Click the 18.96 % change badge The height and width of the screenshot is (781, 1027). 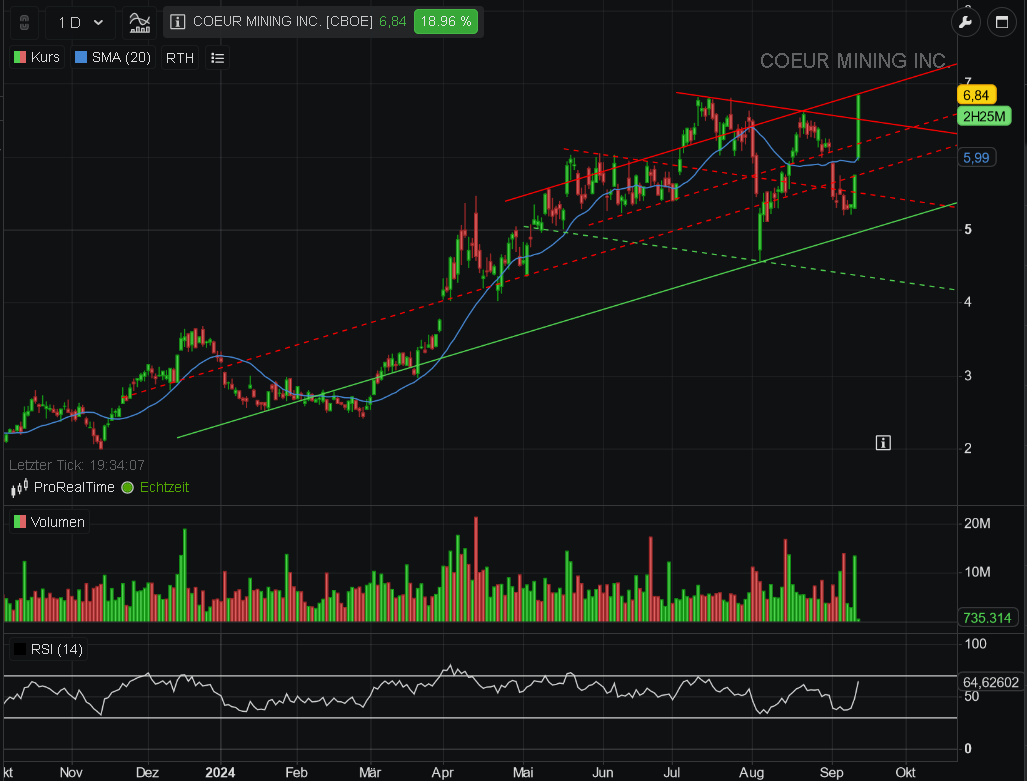click(445, 22)
